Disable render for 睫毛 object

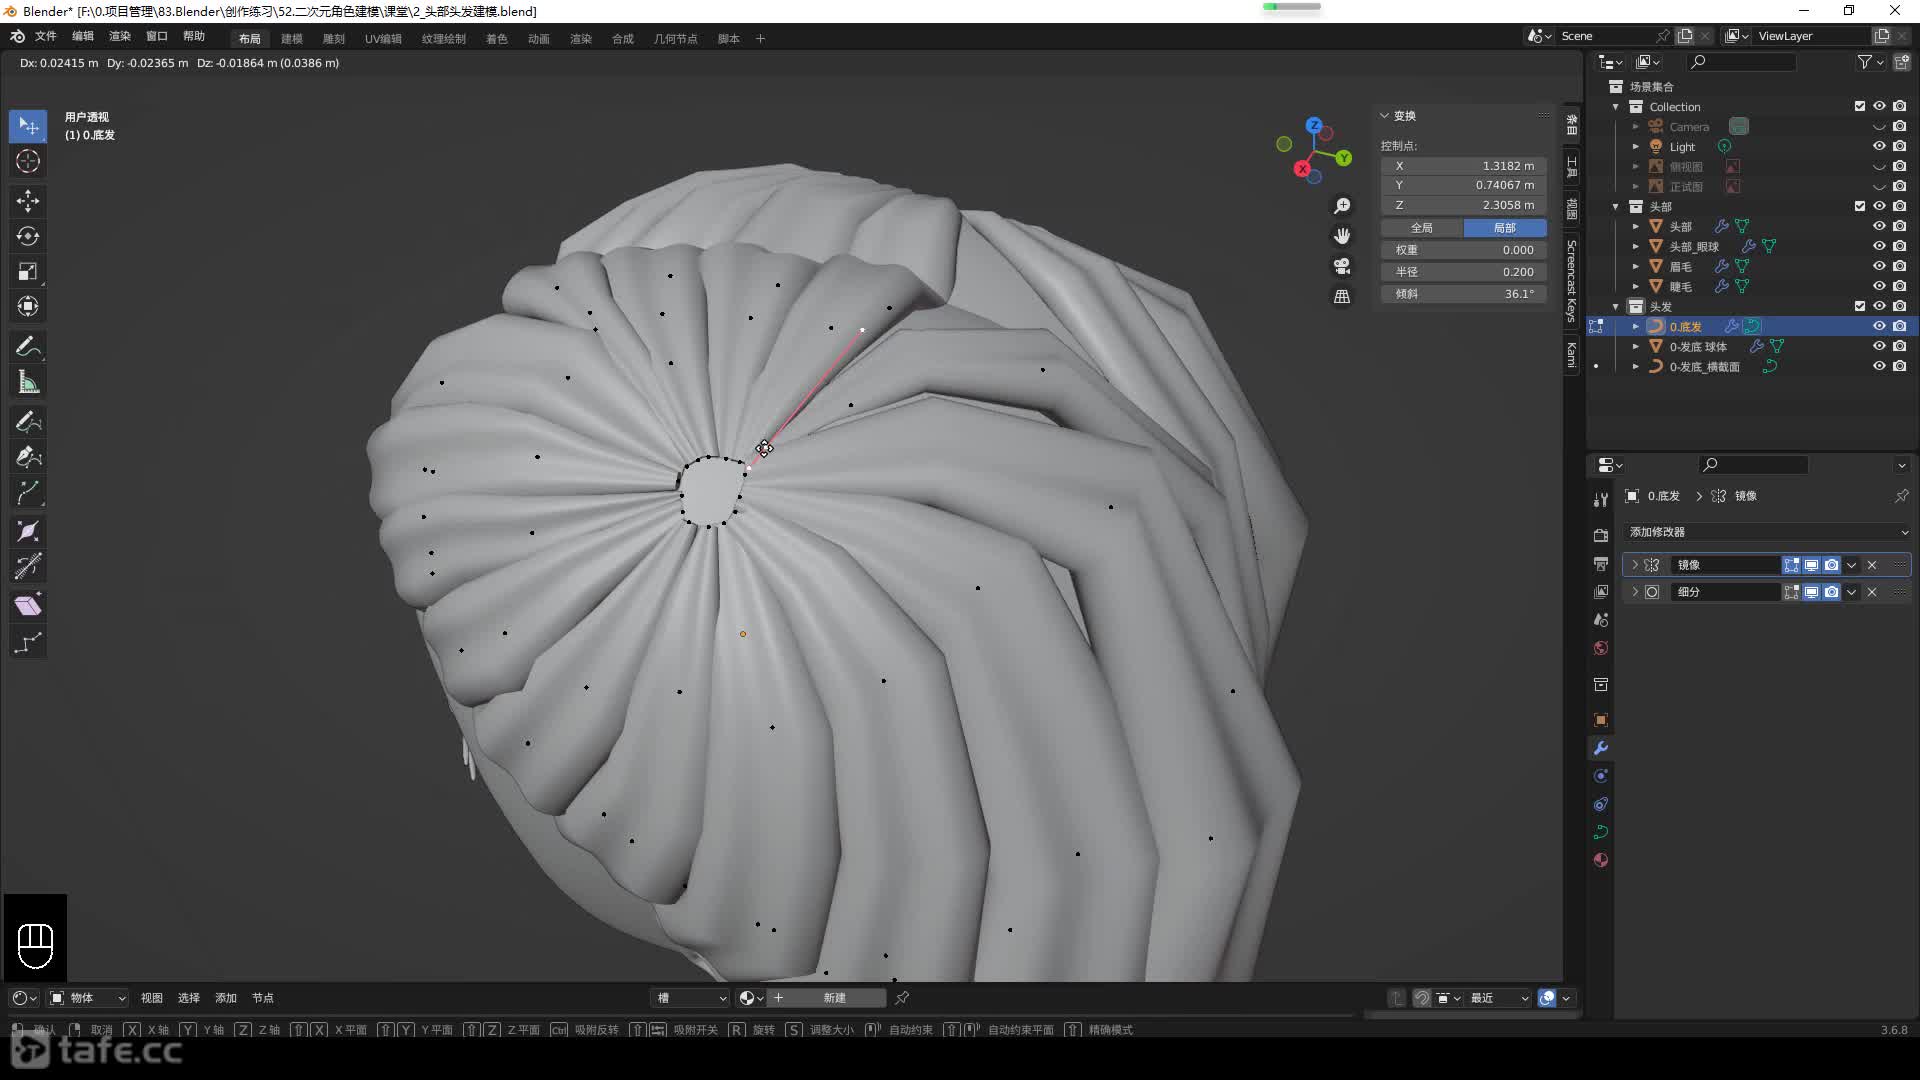(1900, 286)
